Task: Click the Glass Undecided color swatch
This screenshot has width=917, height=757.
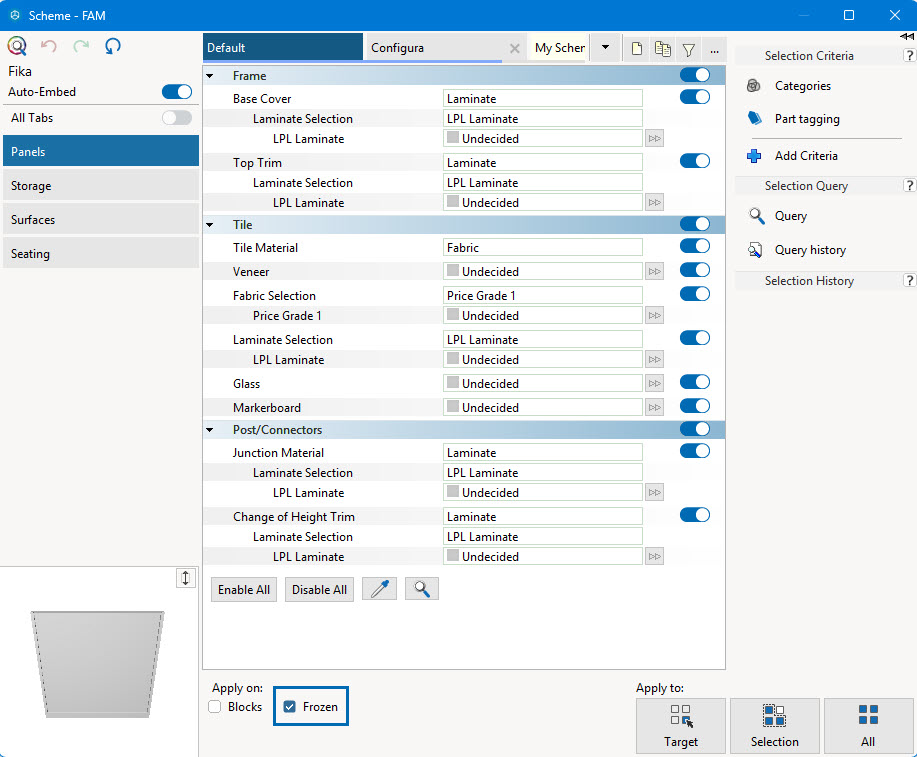Action: pyautogui.click(x=453, y=383)
